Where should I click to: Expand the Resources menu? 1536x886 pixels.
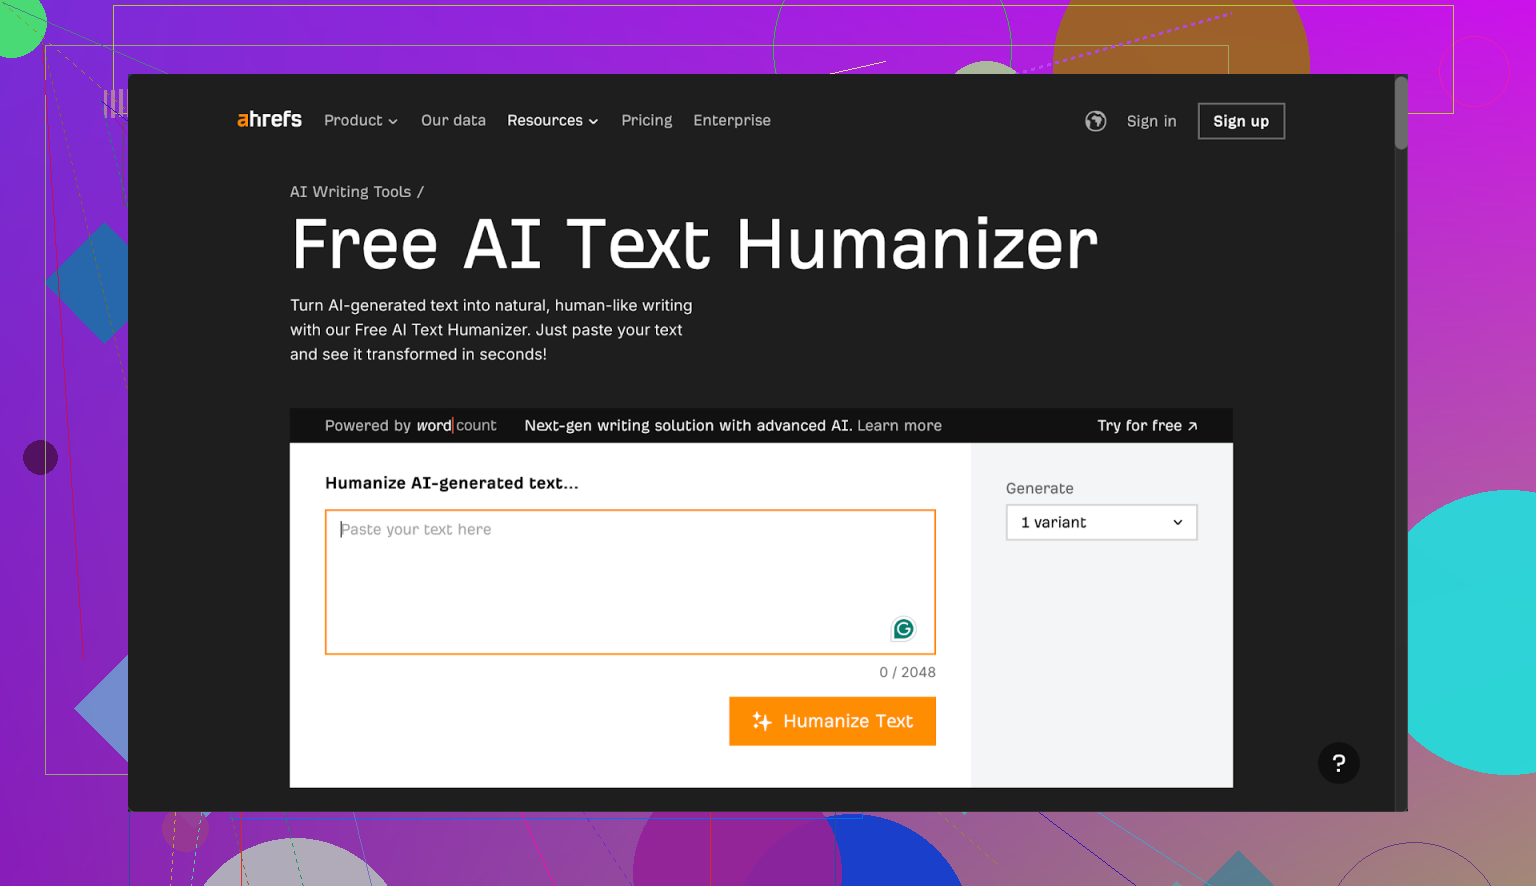[x=552, y=120]
